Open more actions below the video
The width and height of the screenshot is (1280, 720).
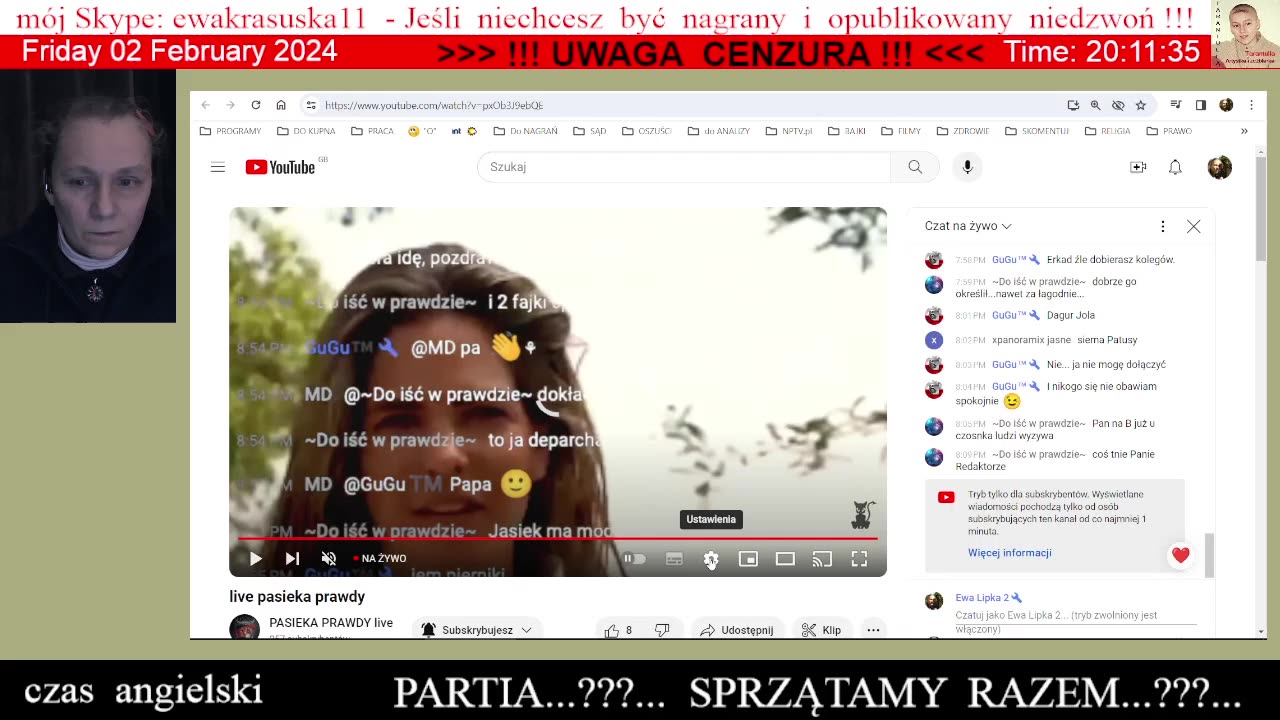pyautogui.click(x=873, y=630)
